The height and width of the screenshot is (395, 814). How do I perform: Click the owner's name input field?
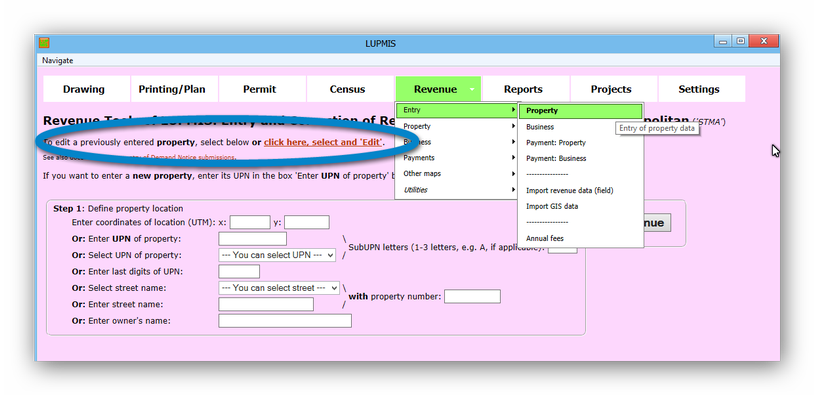(x=285, y=321)
